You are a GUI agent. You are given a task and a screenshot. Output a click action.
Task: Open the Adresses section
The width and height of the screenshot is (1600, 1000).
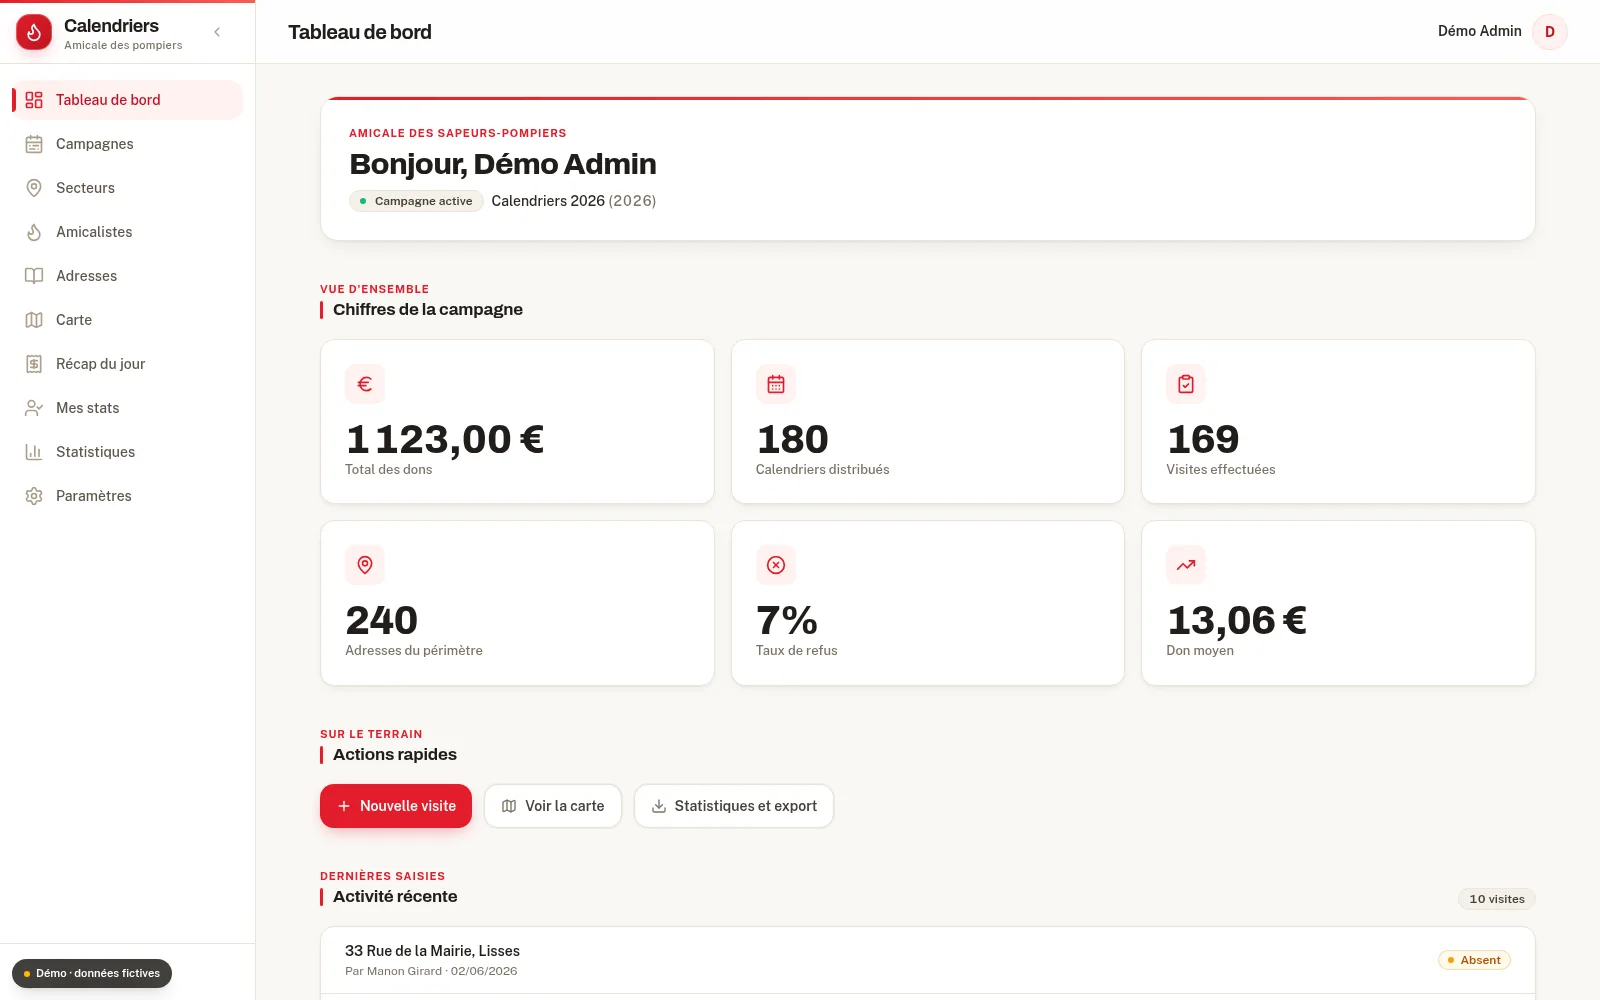click(128, 276)
